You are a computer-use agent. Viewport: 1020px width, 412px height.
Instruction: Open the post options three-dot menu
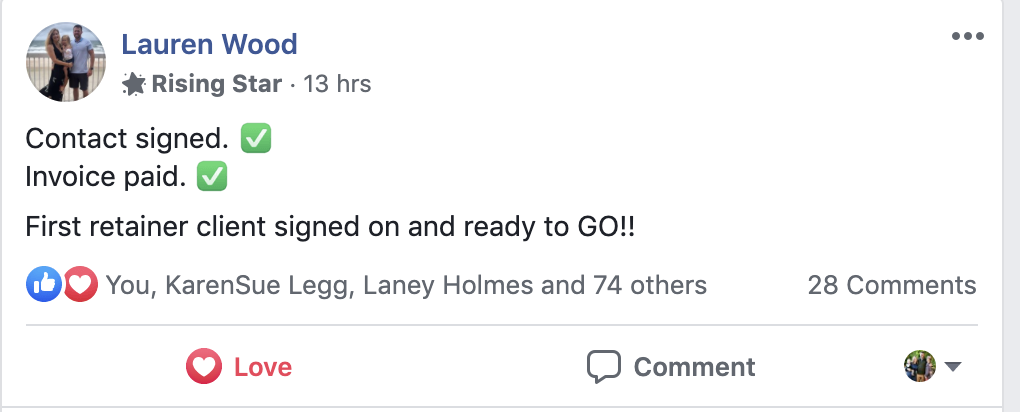(968, 37)
